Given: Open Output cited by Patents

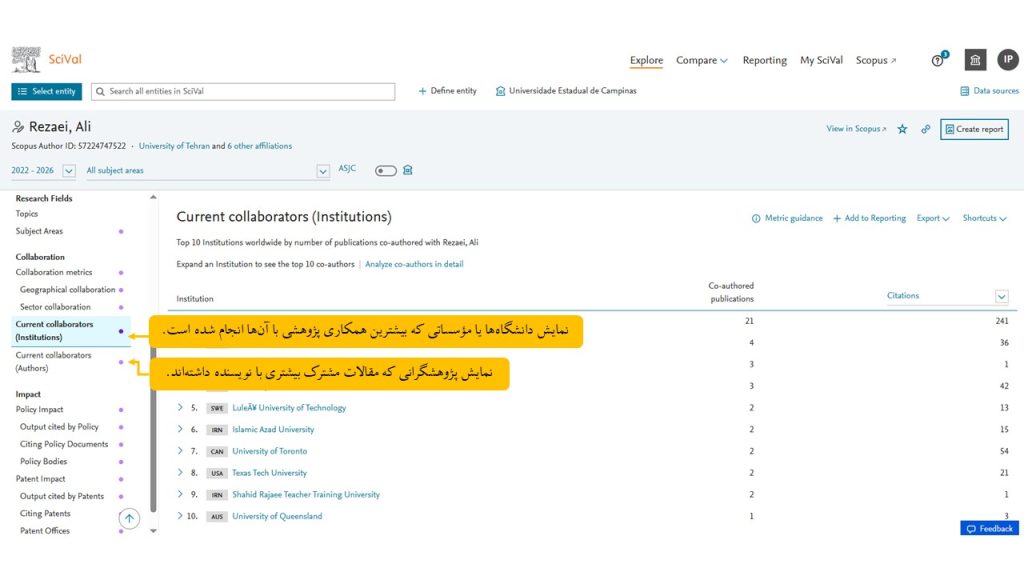Looking at the screenshot, I should coord(61,496).
